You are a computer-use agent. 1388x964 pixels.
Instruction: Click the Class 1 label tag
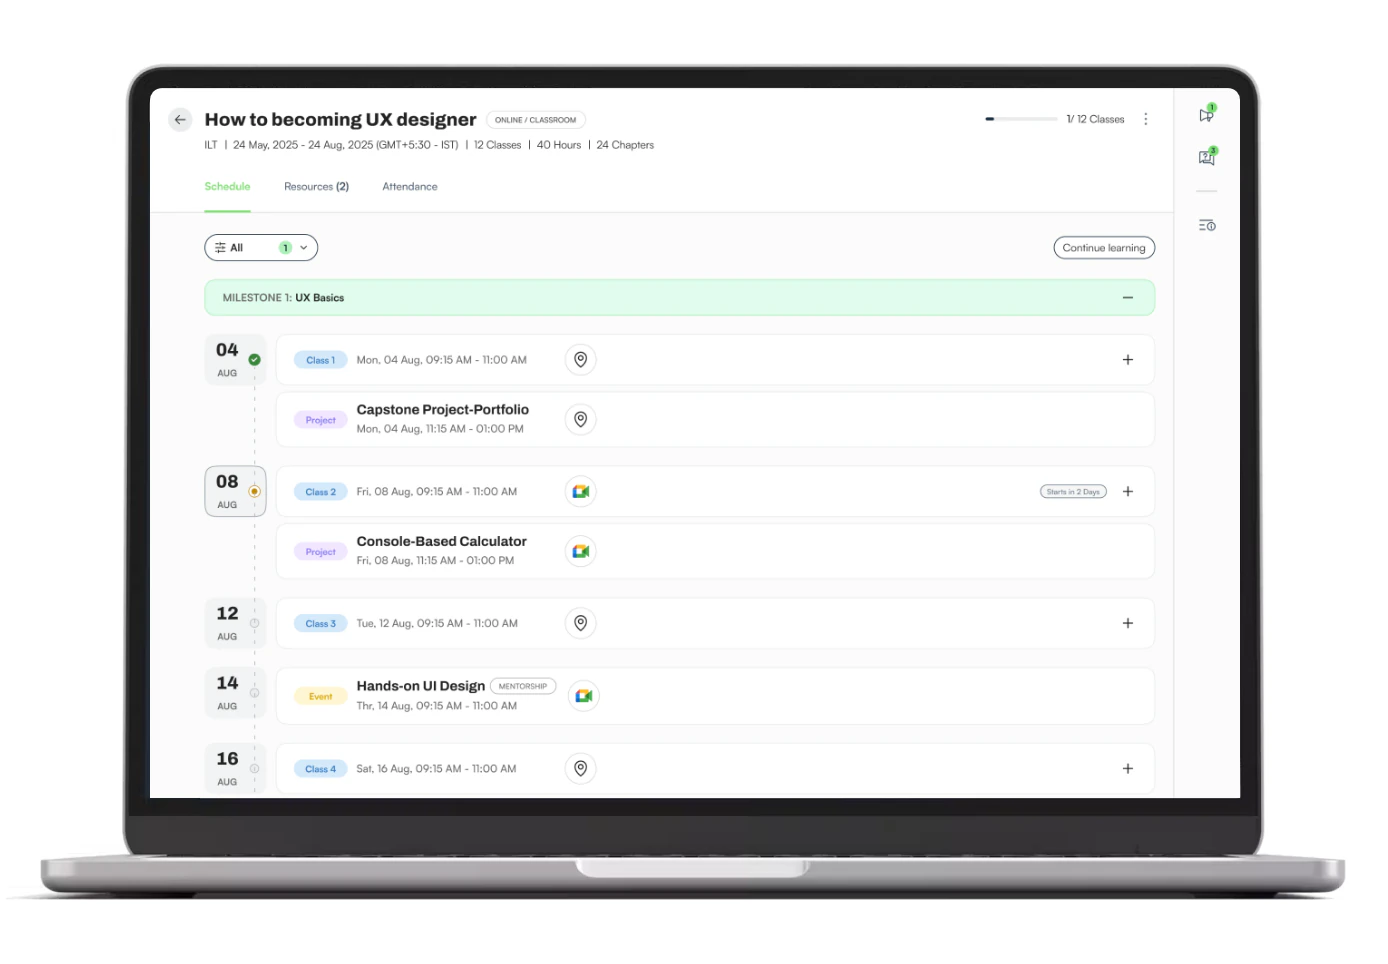pyautogui.click(x=321, y=360)
